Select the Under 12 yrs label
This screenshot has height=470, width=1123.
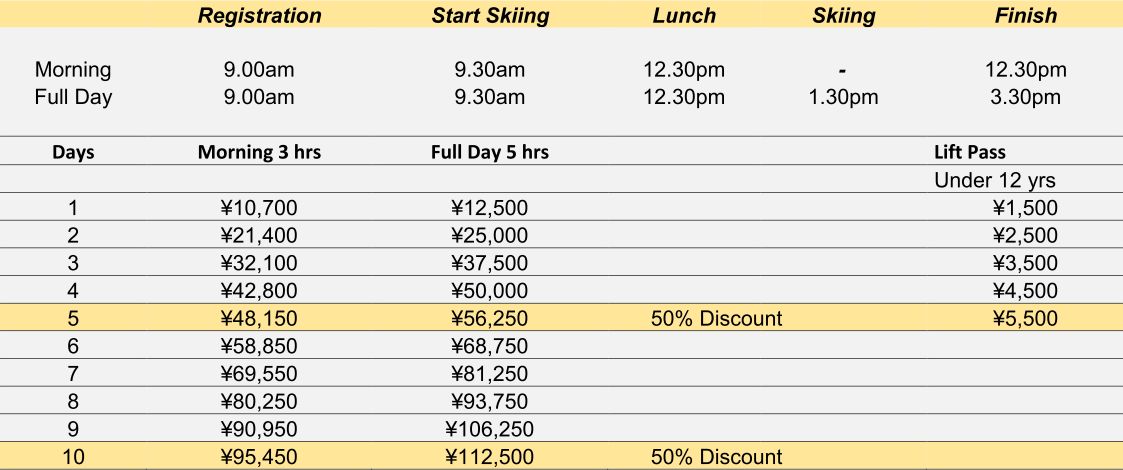point(995,181)
